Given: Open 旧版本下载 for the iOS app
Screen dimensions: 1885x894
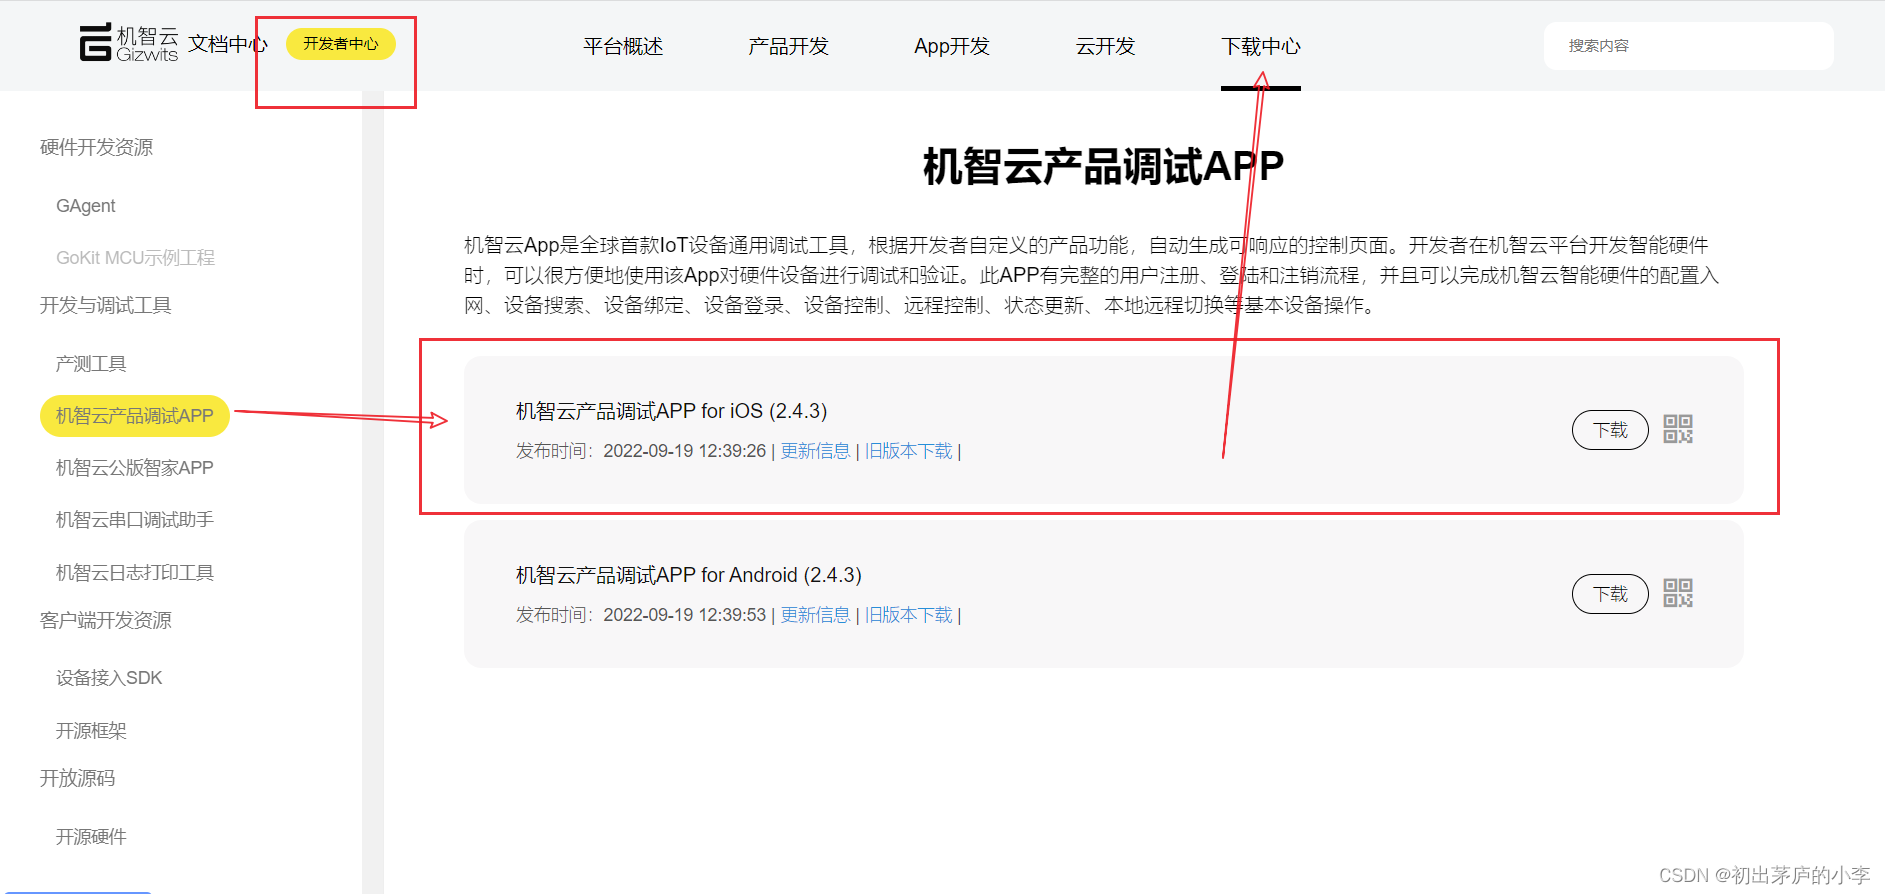Looking at the screenshot, I should pyautogui.click(x=909, y=451).
